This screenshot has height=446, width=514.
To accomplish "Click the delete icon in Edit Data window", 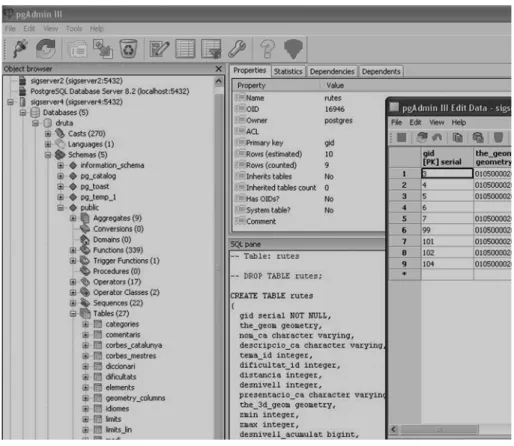I will tap(498, 137).
